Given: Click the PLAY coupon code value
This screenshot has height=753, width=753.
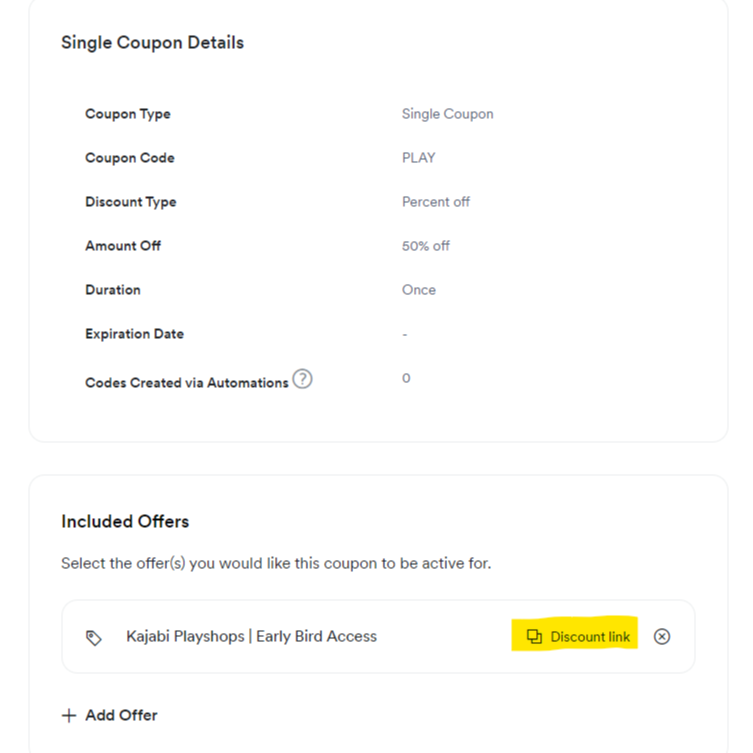Looking at the screenshot, I should [419, 158].
